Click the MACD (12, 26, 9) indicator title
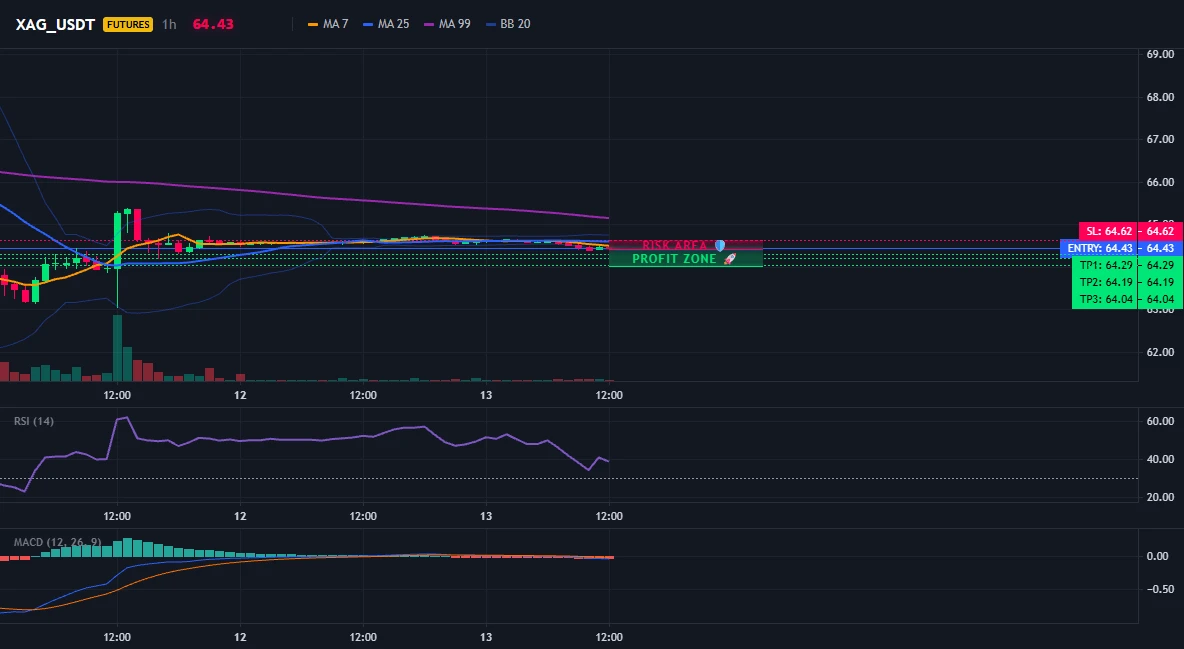Viewport: 1184px width, 649px height. pyautogui.click(x=57, y=542)
